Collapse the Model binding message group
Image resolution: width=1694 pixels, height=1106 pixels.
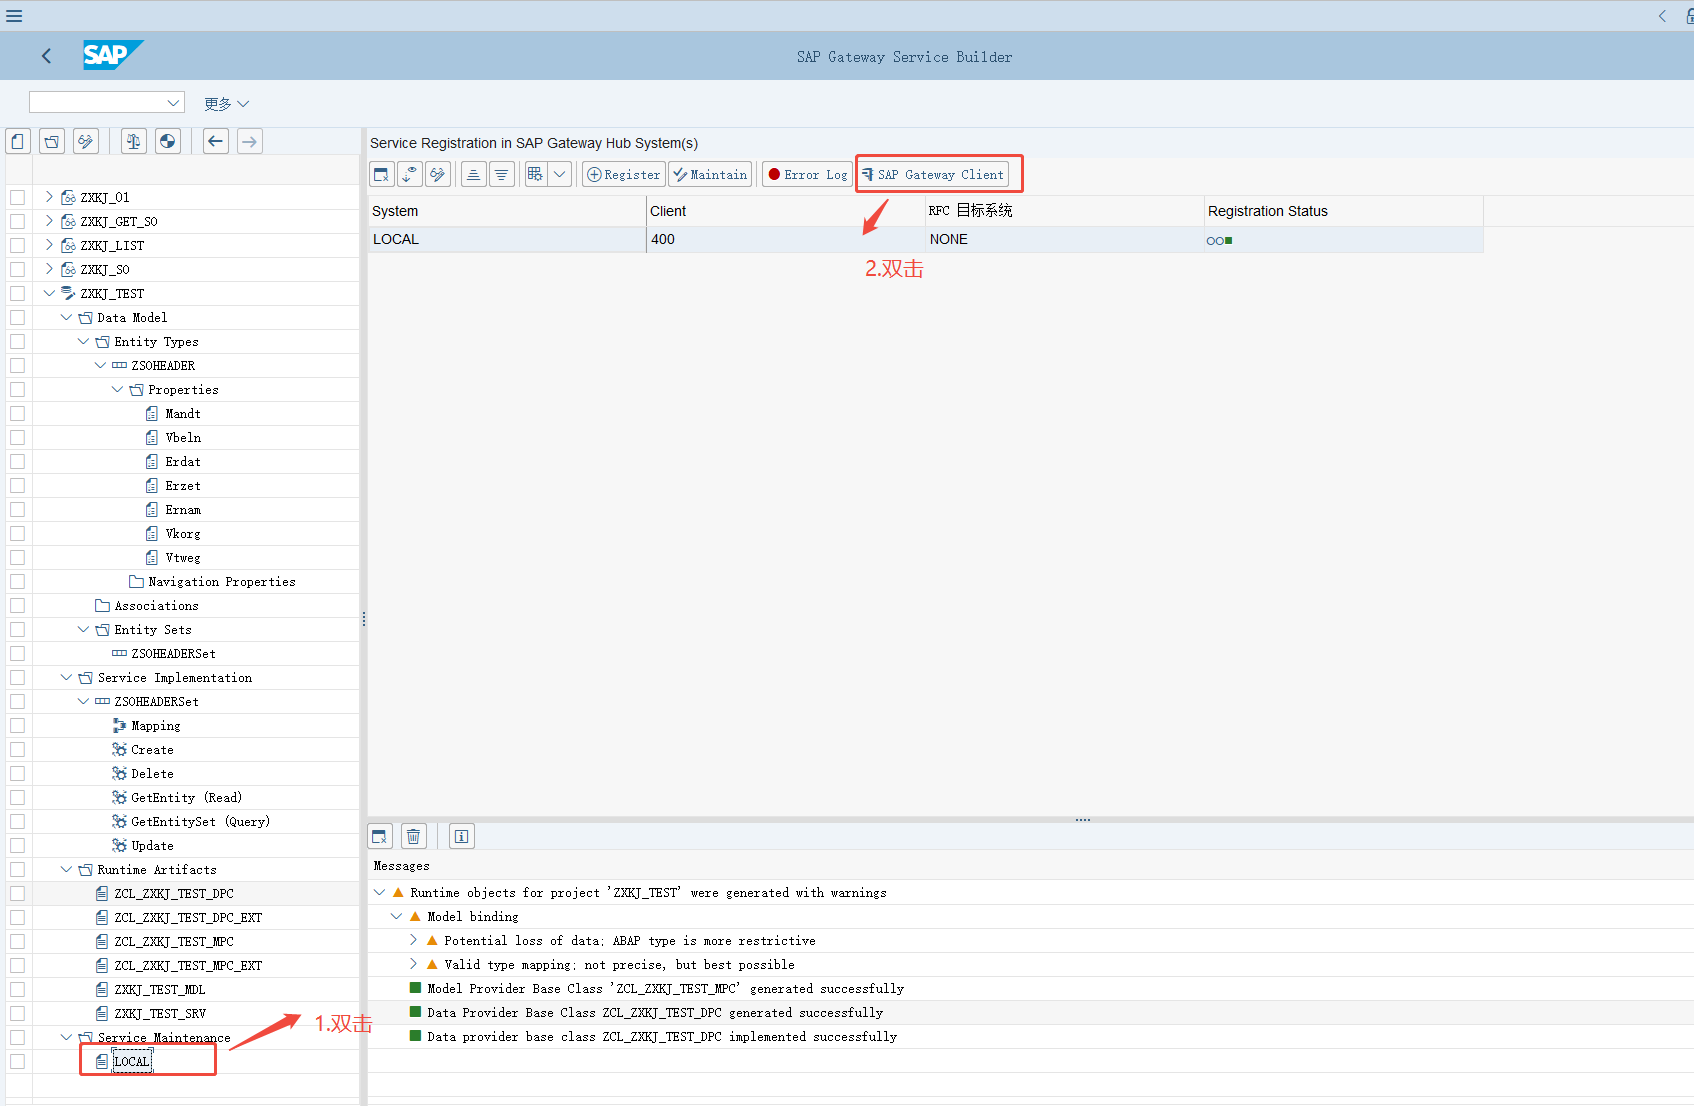click(396, 917)
